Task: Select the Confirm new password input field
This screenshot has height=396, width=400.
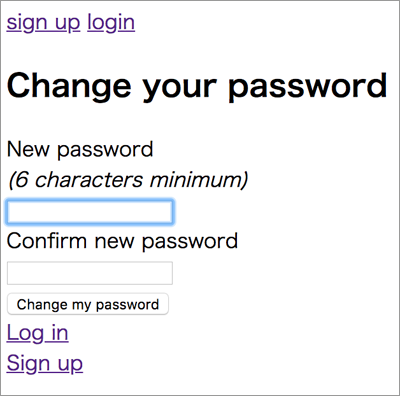Action: pos(90,273)
